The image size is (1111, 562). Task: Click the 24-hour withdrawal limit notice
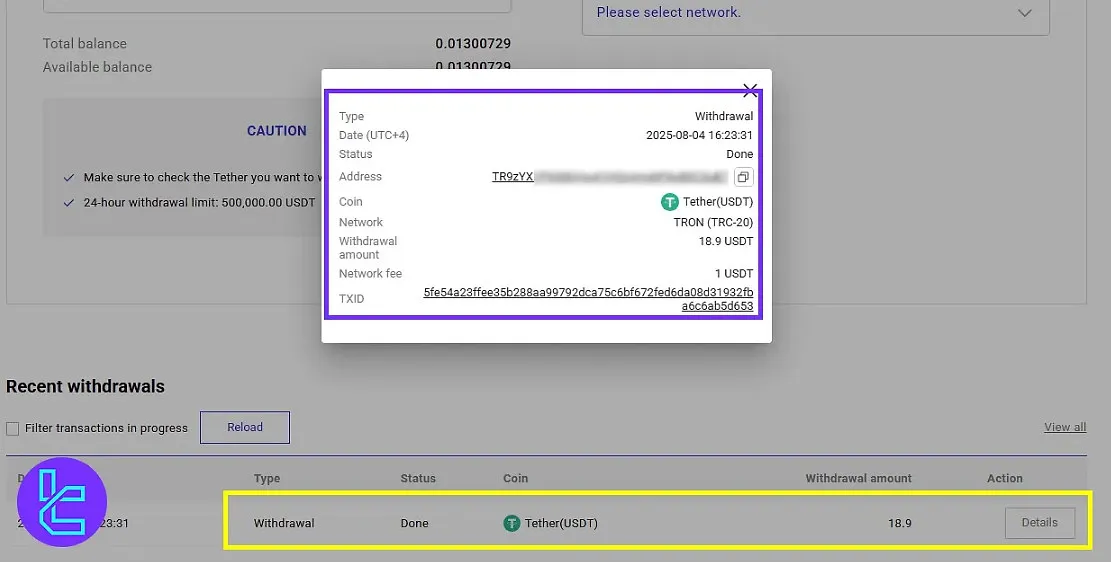coord(199,202)
